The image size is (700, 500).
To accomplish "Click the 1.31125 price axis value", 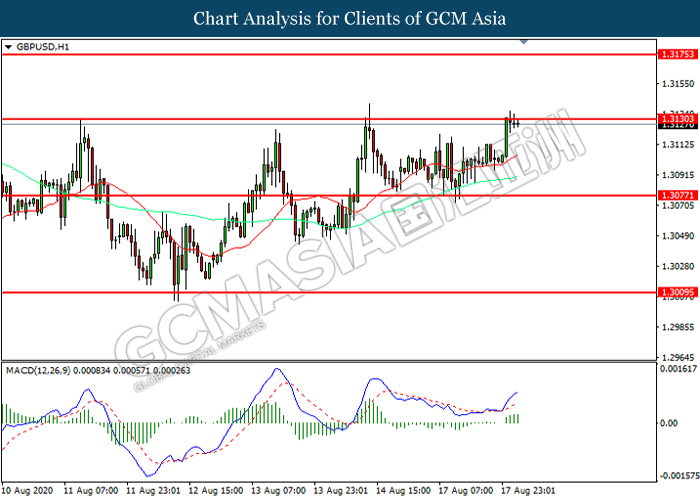I will (678, 145).
